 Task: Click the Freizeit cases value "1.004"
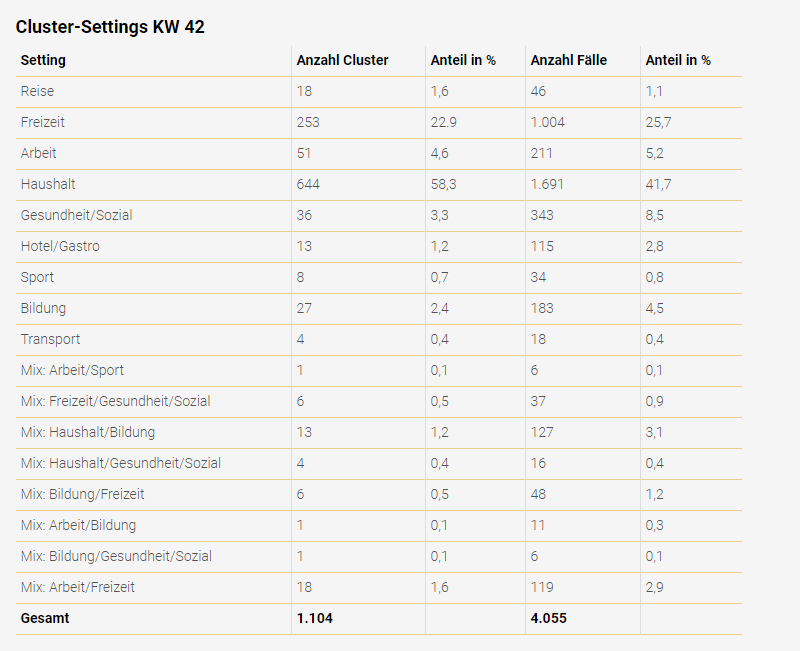point(549,122)
